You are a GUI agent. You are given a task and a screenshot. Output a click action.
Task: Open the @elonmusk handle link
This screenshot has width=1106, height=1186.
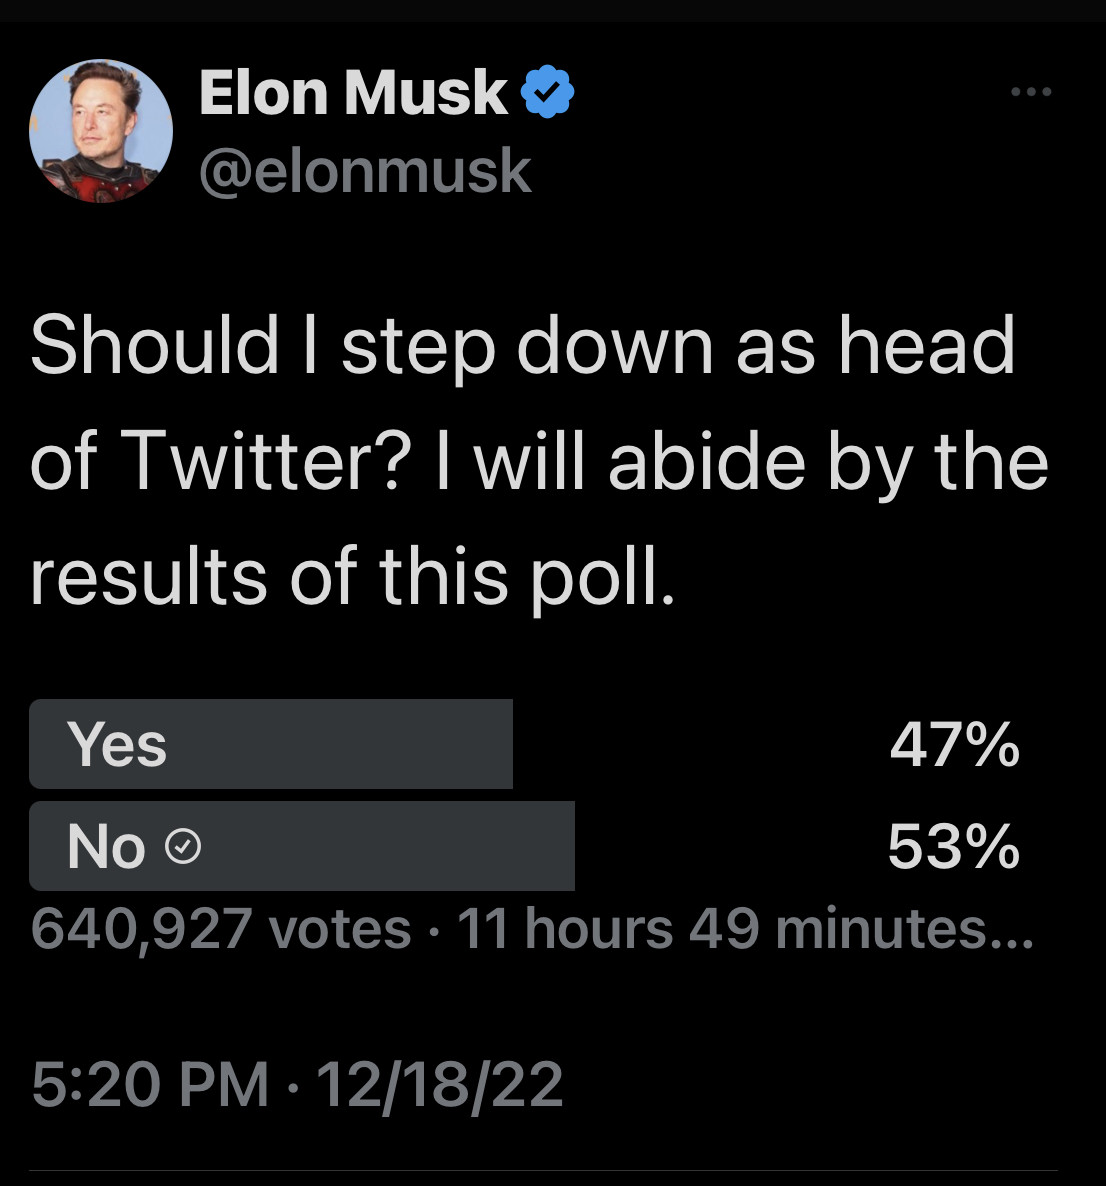pyautogui.click(x=365, y=170)
